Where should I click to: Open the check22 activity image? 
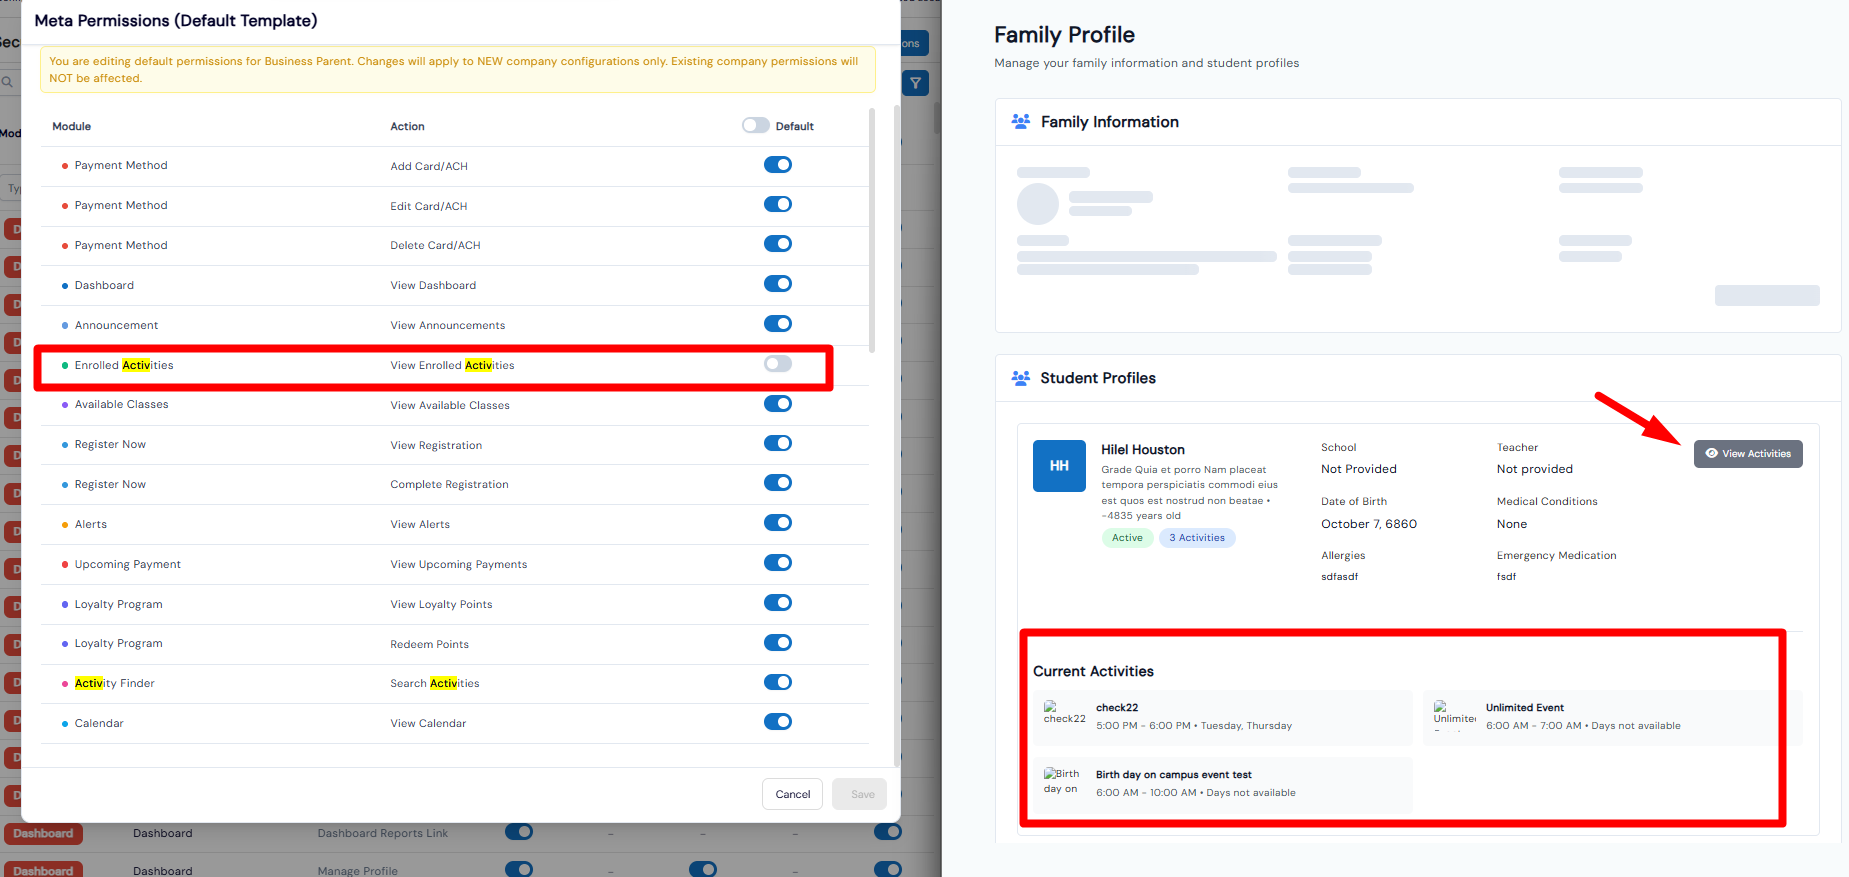pos(1063,713)
